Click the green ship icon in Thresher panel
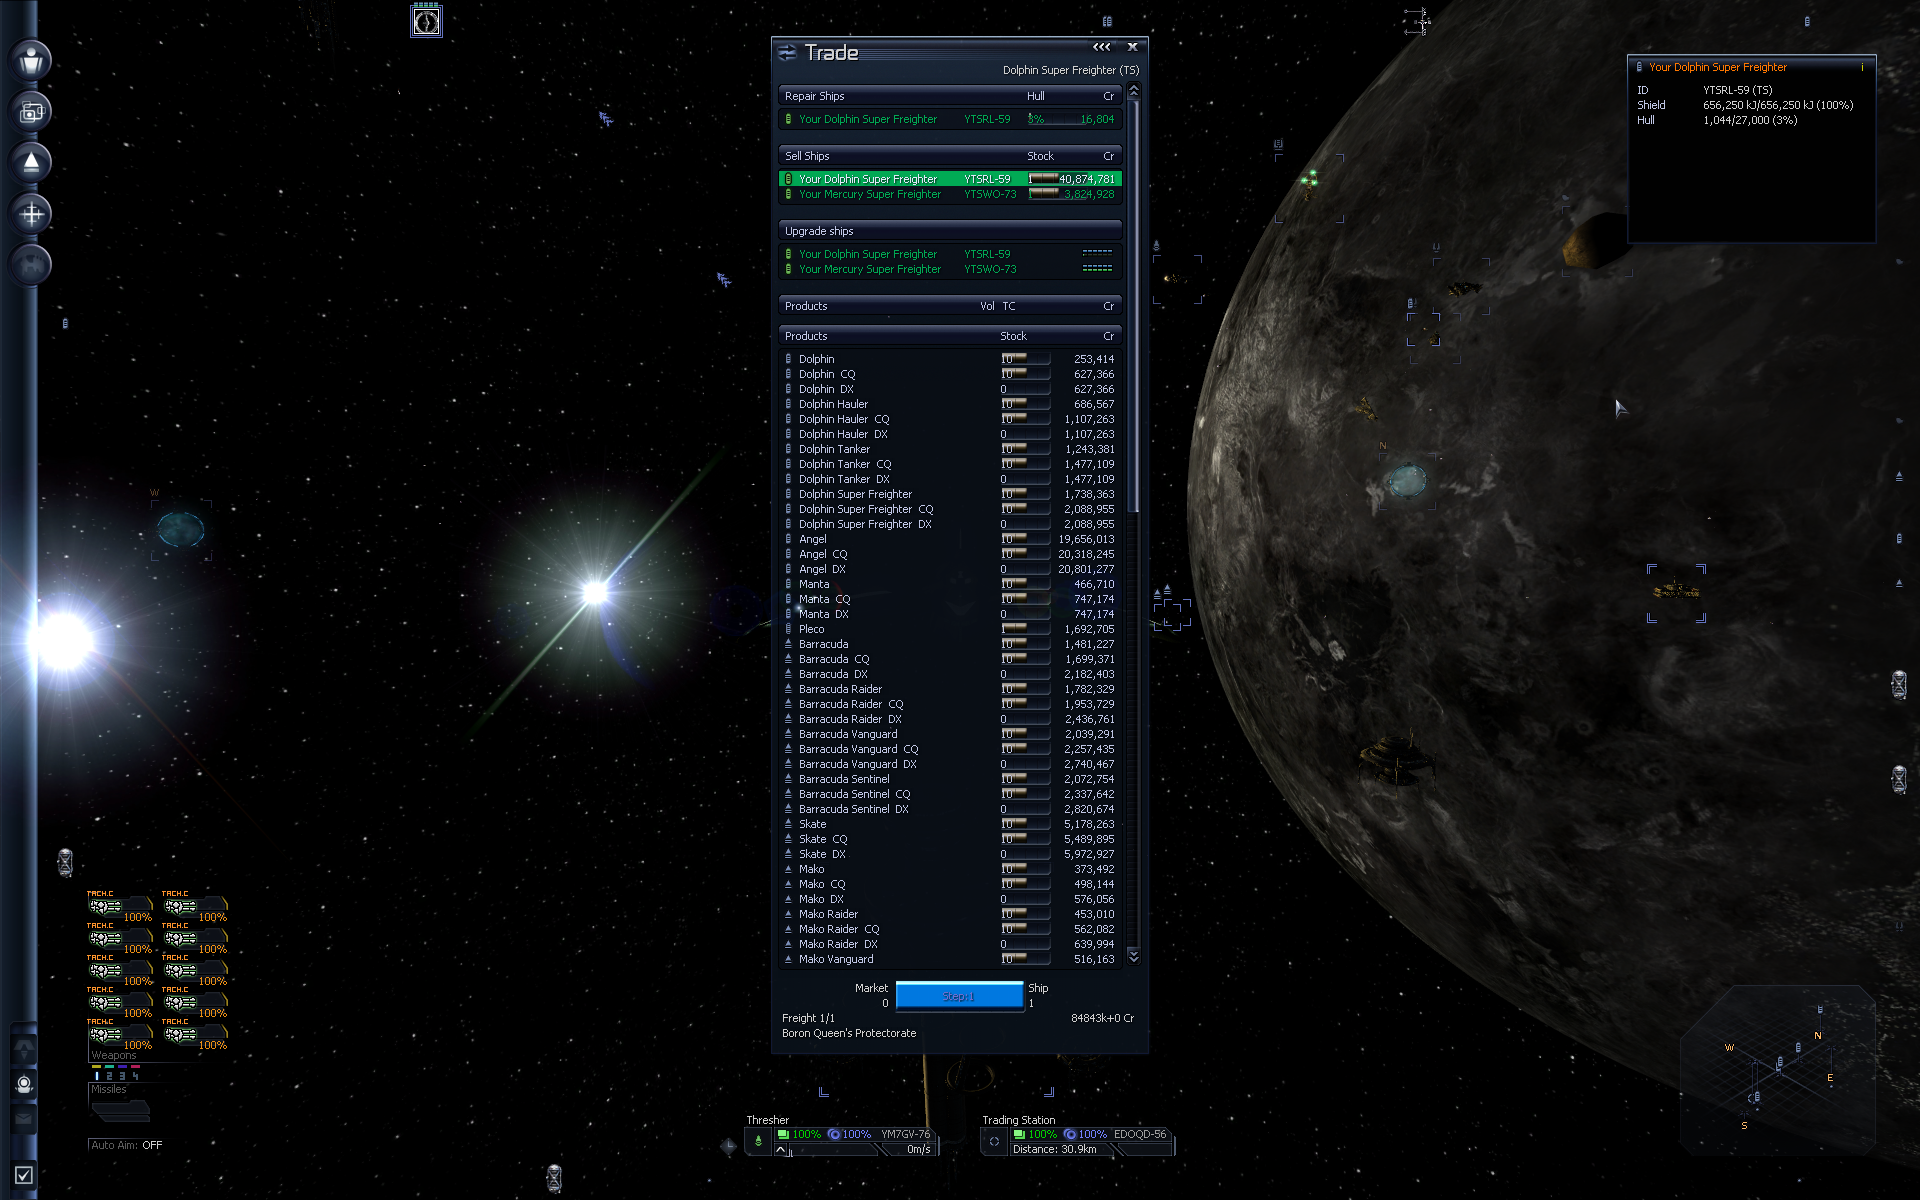 tap(758, 1141)
